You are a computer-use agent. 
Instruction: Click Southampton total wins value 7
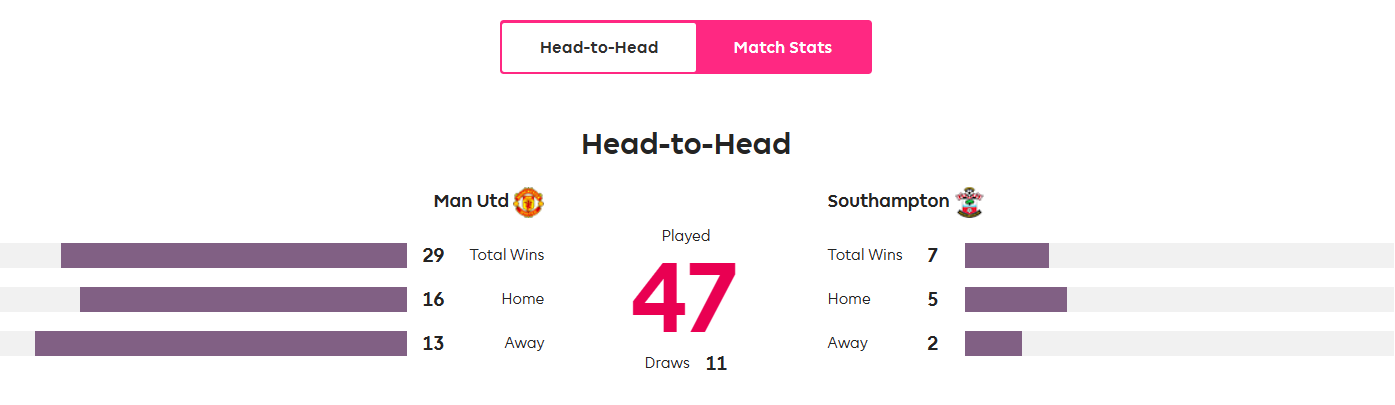[x=932, y=255]
